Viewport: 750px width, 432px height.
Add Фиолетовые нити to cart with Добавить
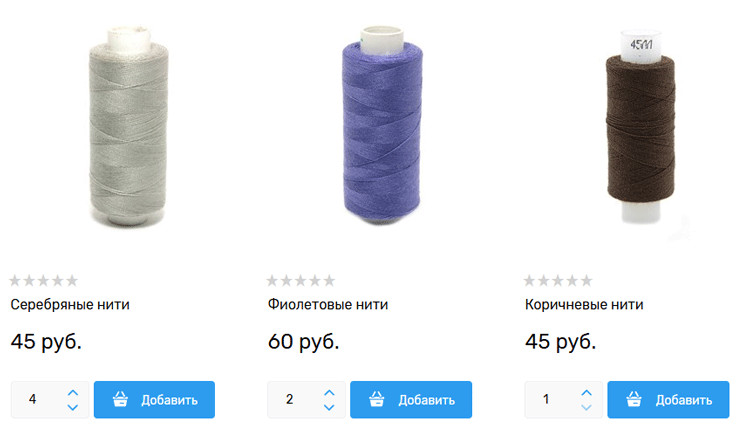[x=411, y=399]
